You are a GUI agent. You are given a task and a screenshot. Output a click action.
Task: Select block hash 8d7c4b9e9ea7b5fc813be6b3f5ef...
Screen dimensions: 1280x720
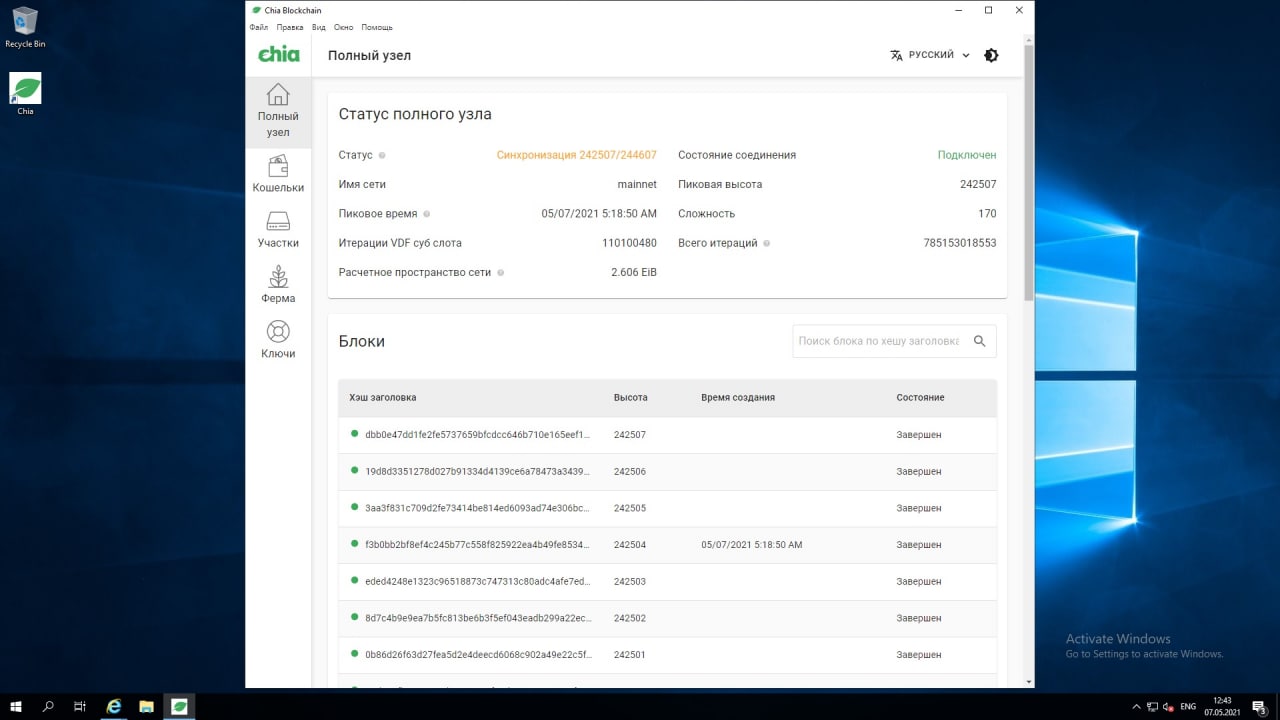(477, 618)
